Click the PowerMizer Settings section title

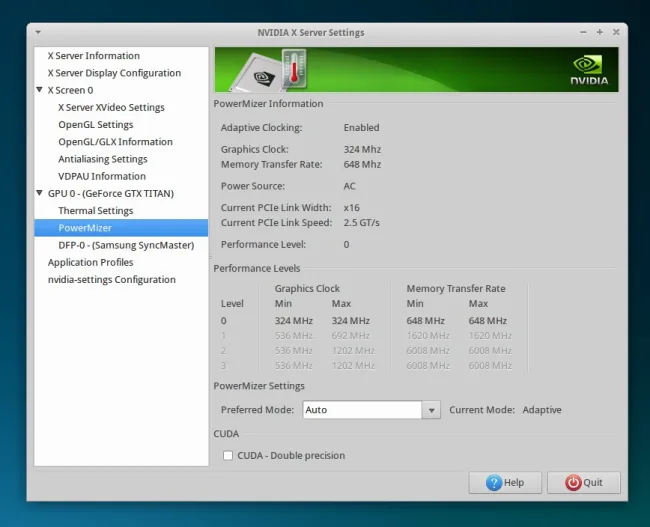tap(259, 386)
